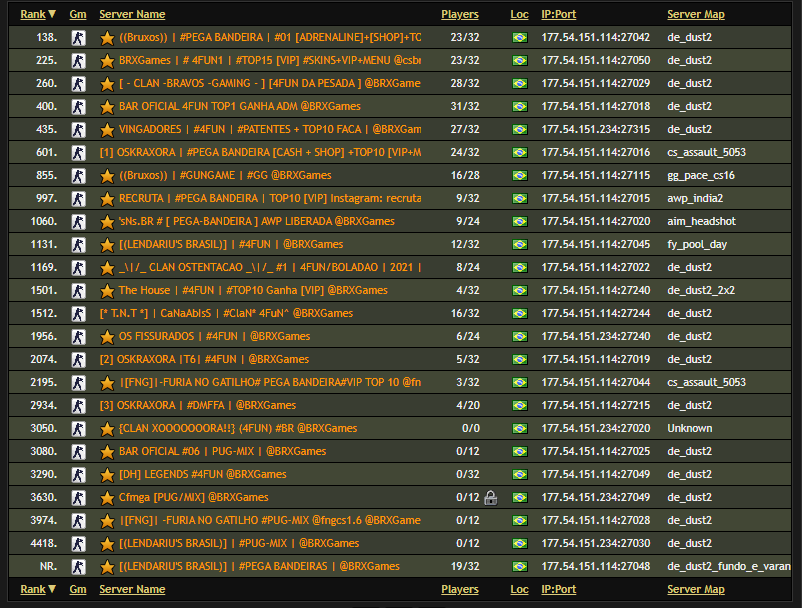Toggle the favorite star on VINGADORES #4FUN row
This screenshot has height=608, width=802.
tap(107, 129)
